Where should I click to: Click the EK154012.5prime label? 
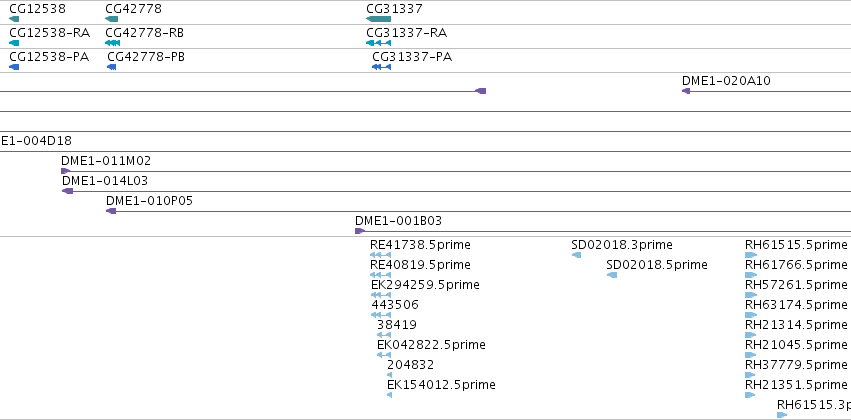[x=441, y=385]
